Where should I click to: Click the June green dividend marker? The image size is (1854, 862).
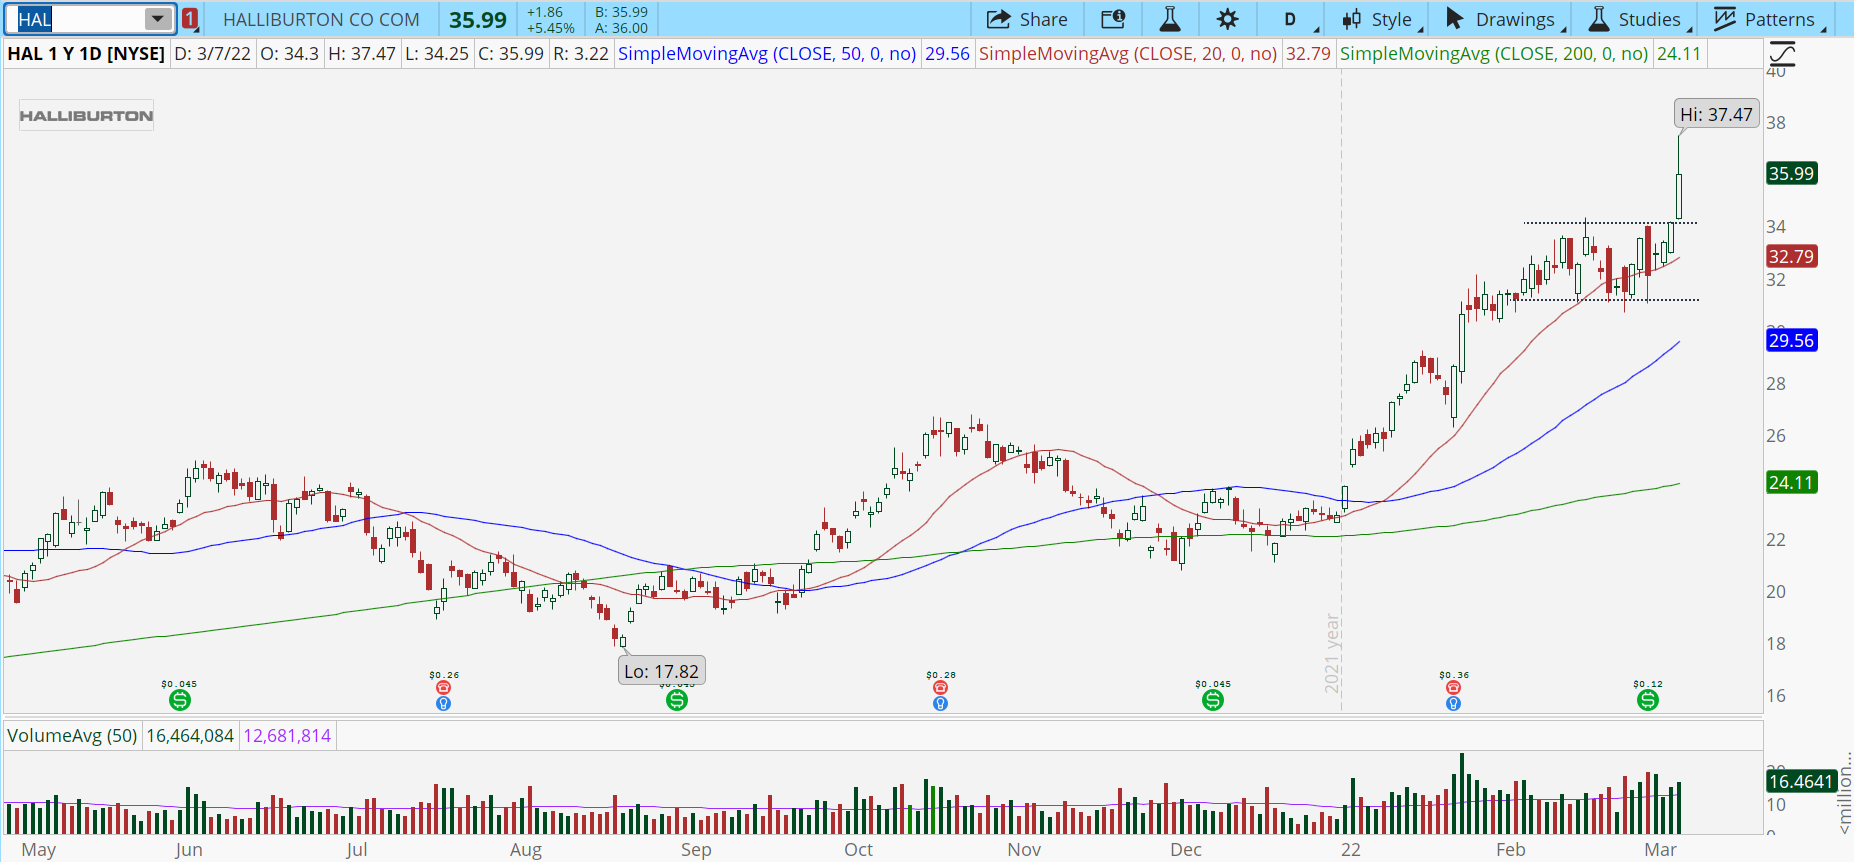[180, 700]
